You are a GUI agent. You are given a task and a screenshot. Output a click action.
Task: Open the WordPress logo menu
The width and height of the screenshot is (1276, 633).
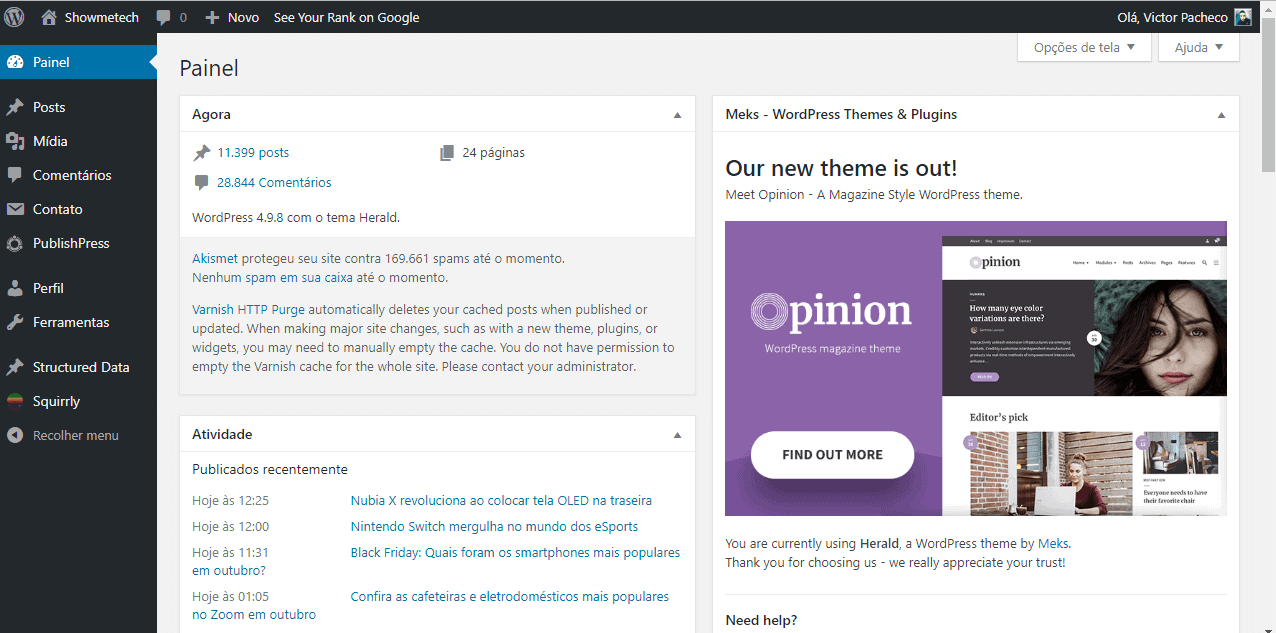coord(14,17)
